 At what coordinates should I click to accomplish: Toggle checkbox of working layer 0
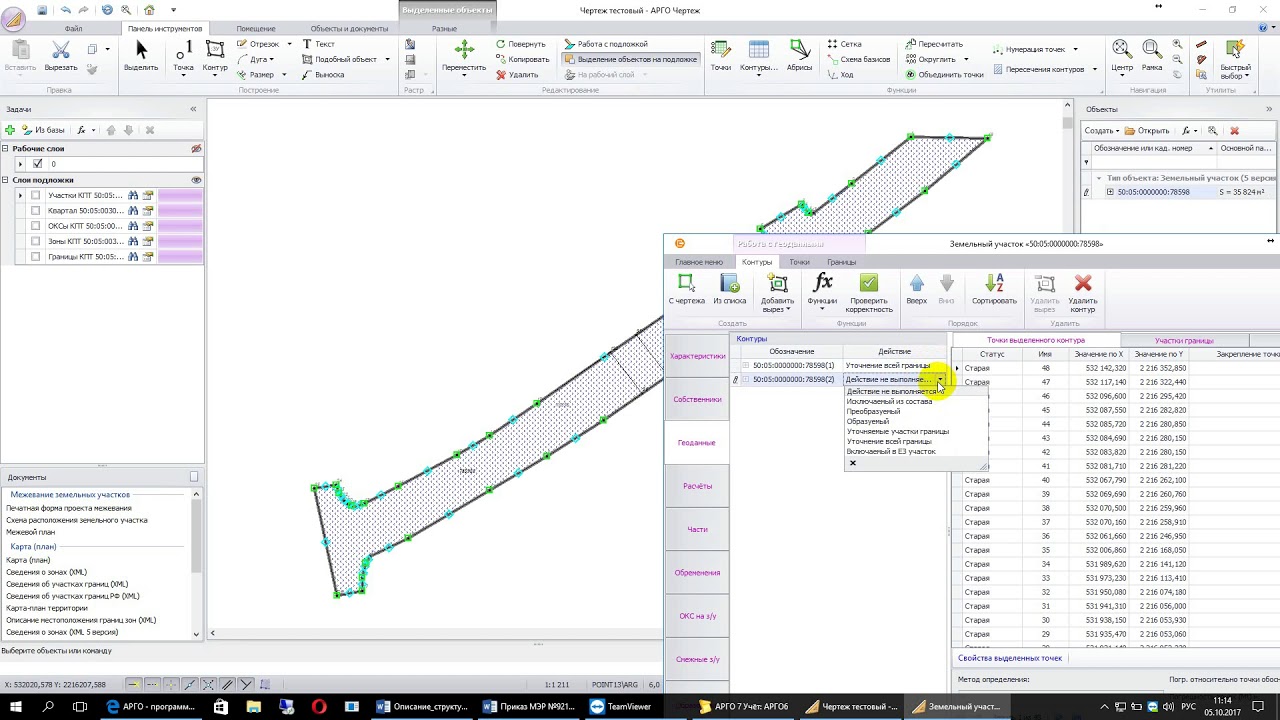click(38, 164)
